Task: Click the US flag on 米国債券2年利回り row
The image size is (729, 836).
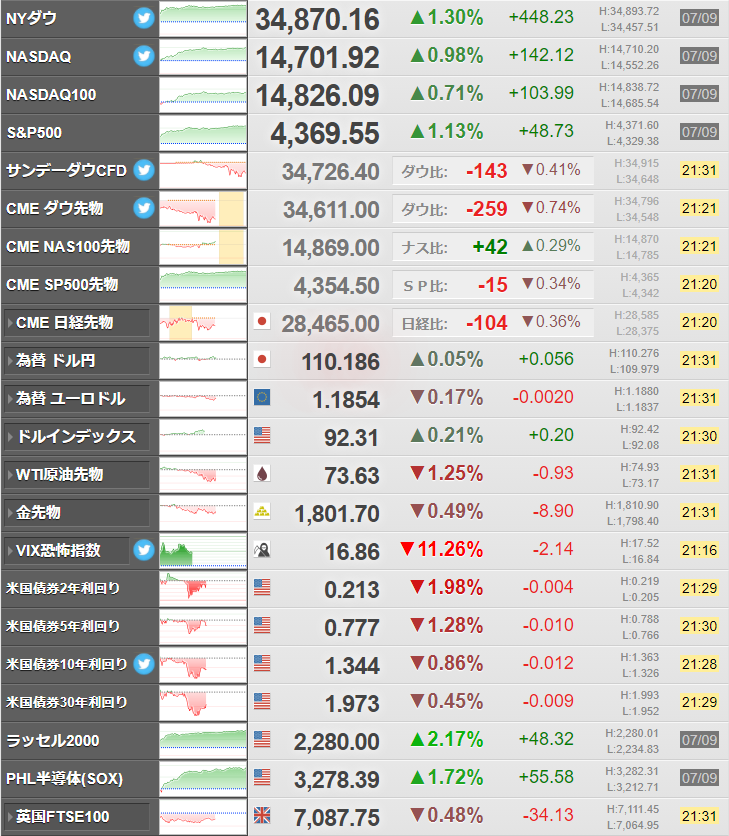Action: (x=262, y=588)
